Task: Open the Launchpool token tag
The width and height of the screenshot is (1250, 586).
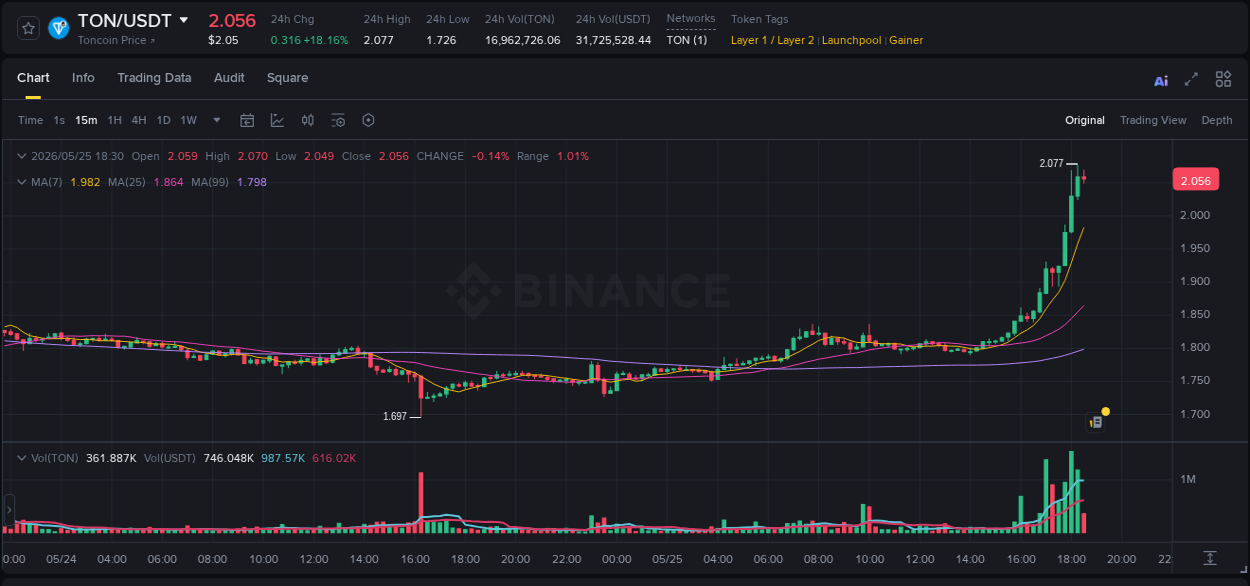Action: (851, 40)
